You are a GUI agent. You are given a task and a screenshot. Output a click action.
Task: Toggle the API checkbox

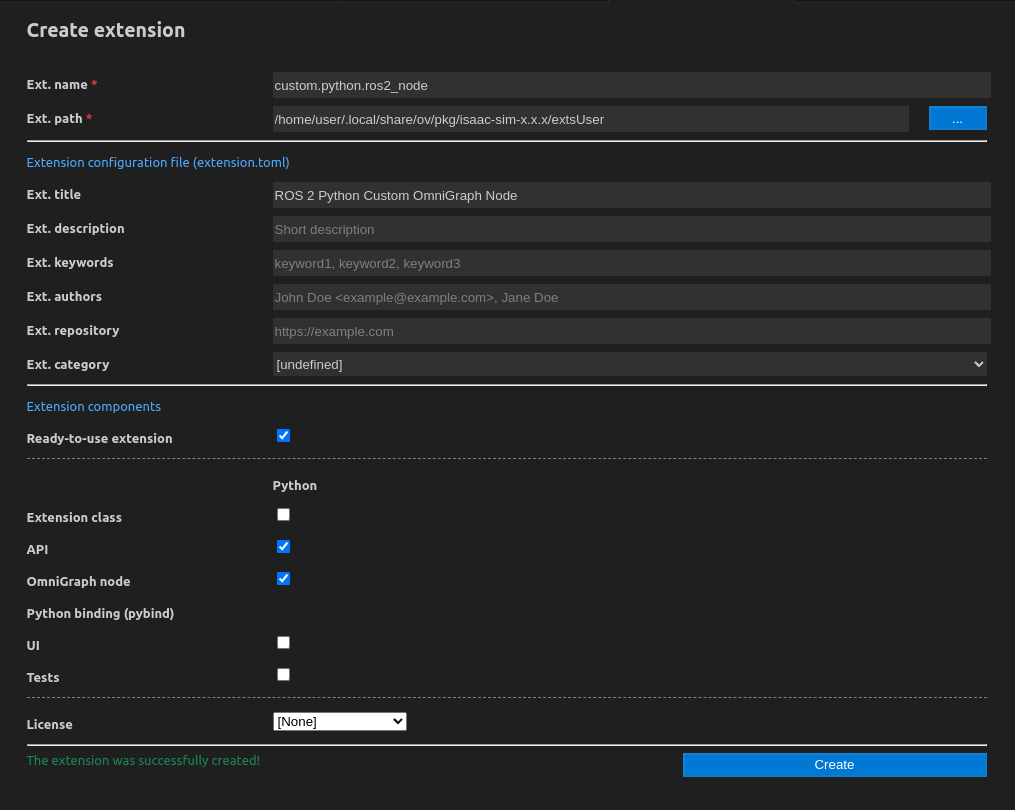click(283, 547)
